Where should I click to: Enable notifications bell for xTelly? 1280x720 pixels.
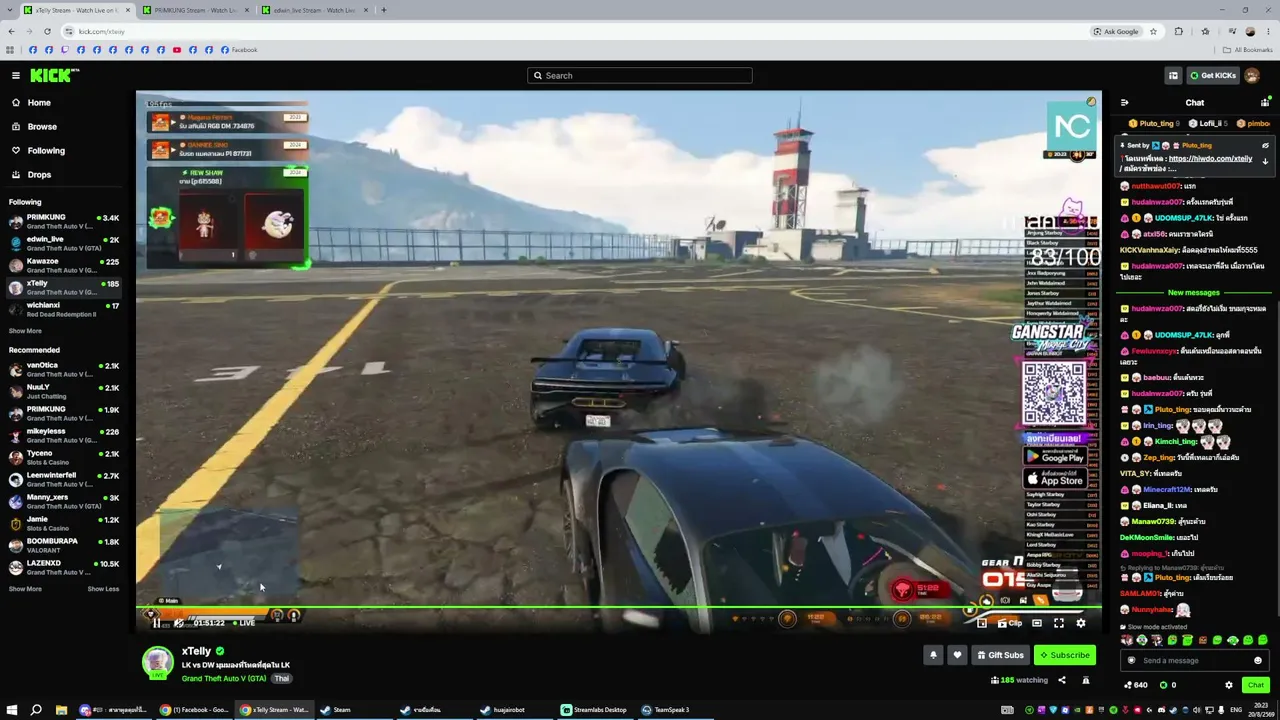[933, 655]
